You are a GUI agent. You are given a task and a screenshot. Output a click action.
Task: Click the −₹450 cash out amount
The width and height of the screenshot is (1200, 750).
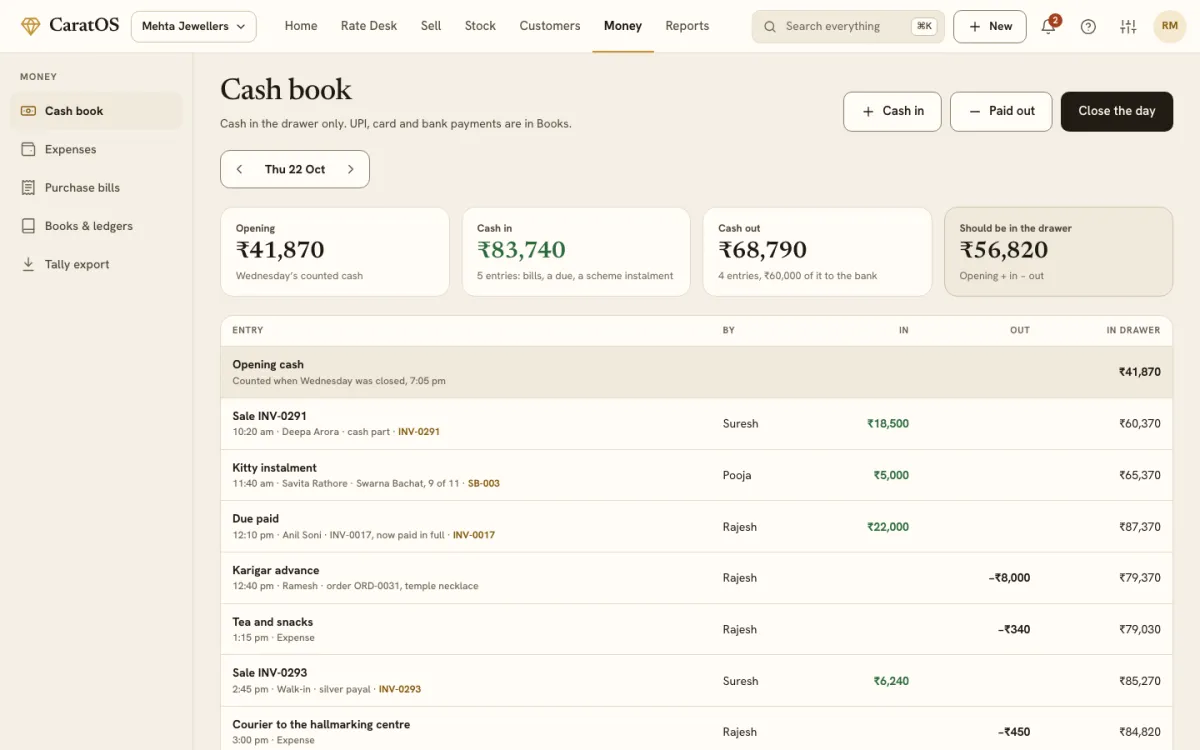1014,732
